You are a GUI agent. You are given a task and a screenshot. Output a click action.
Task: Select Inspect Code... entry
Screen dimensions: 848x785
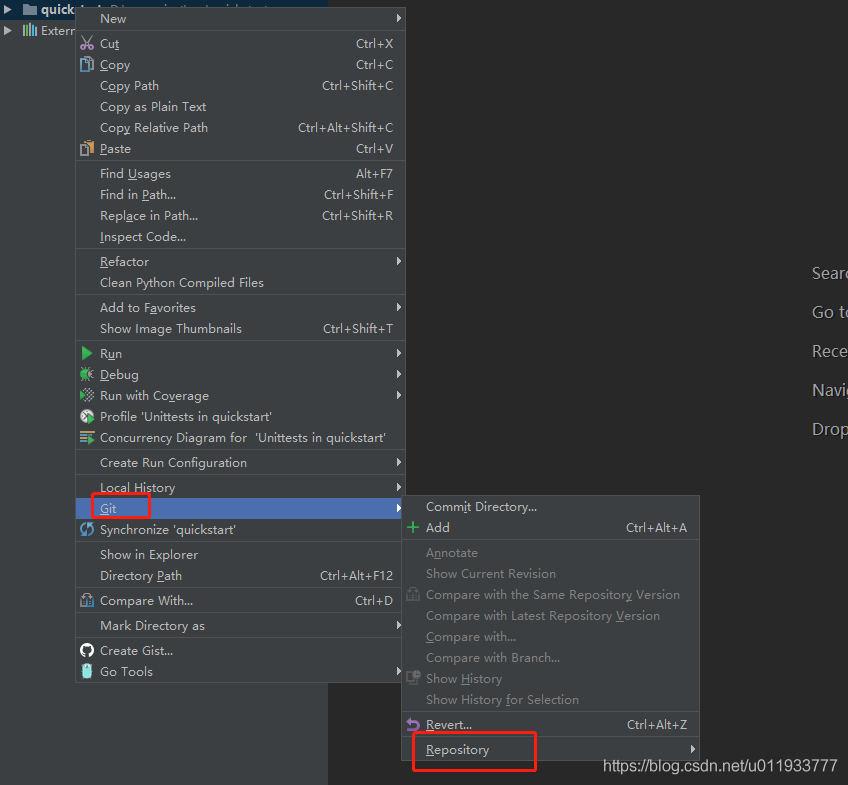(241, 237)
